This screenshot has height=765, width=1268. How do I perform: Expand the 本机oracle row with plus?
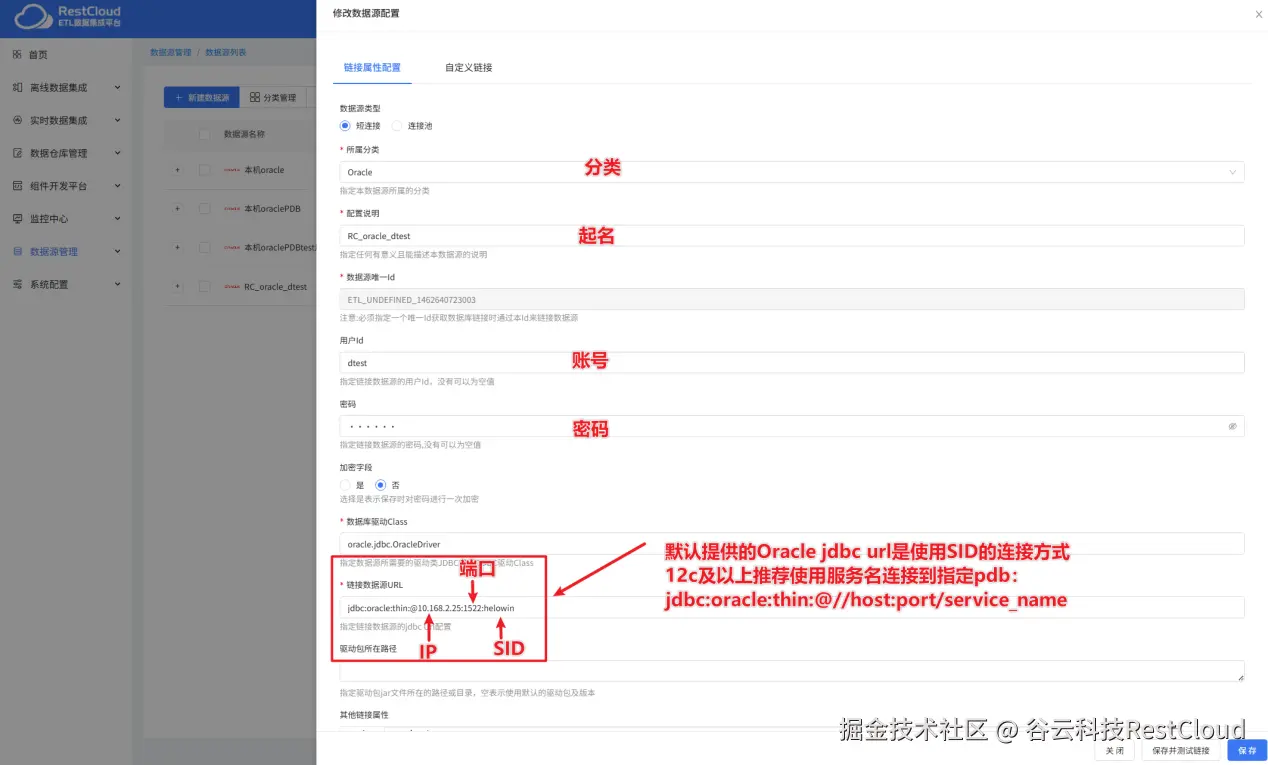point(178,170)
